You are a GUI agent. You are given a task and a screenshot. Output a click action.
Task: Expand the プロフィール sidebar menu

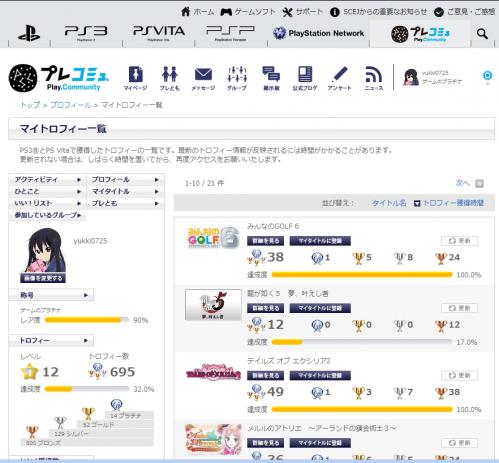pyautogui.click(x=125, y=180)
